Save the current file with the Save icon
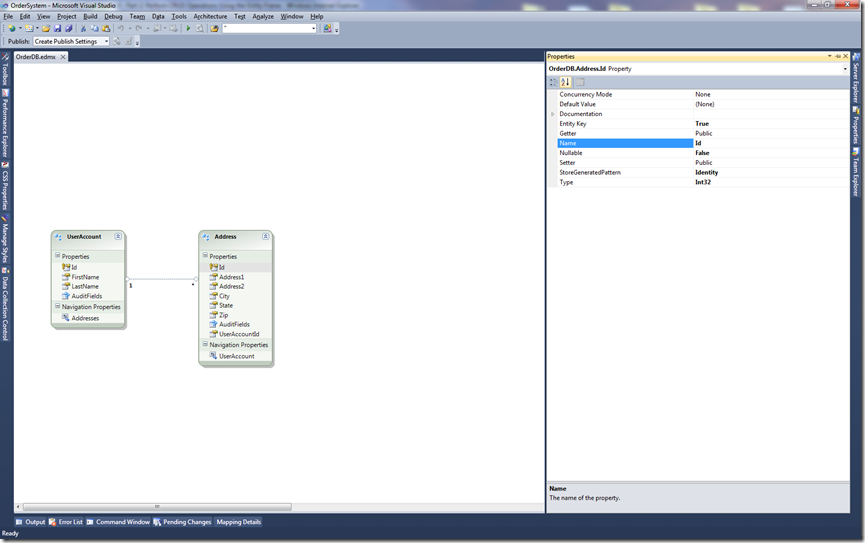The width and height of the screenshot is (865, 543). tap(57, 28)
